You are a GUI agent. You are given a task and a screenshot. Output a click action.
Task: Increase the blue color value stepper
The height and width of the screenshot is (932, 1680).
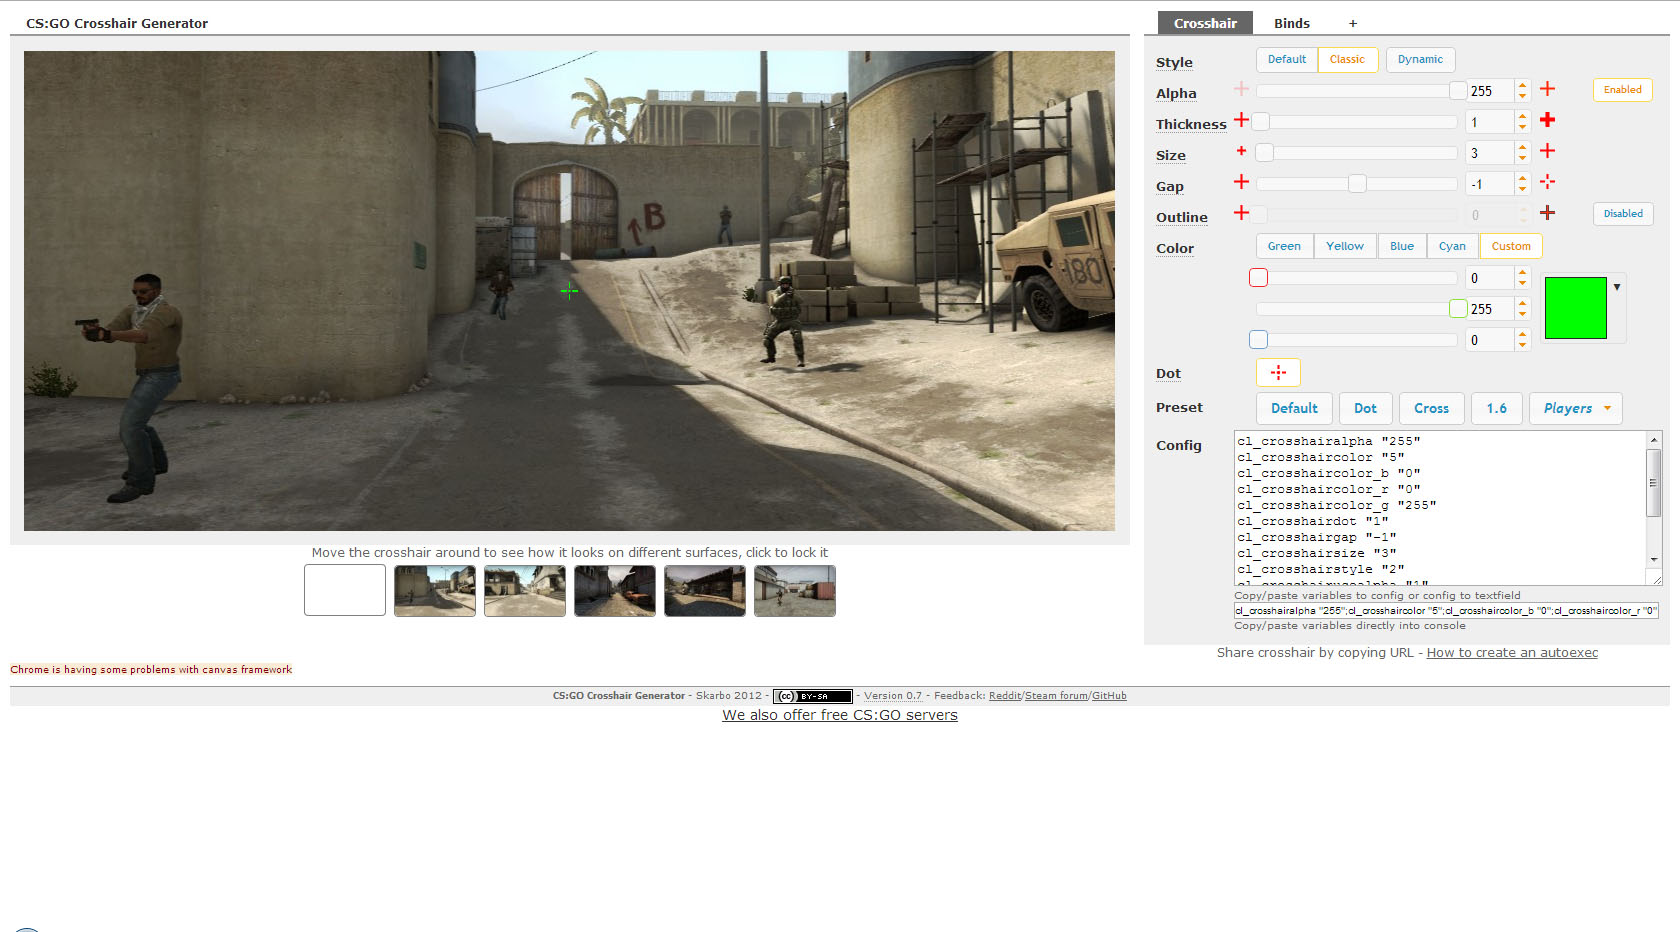coord(1522,334)
